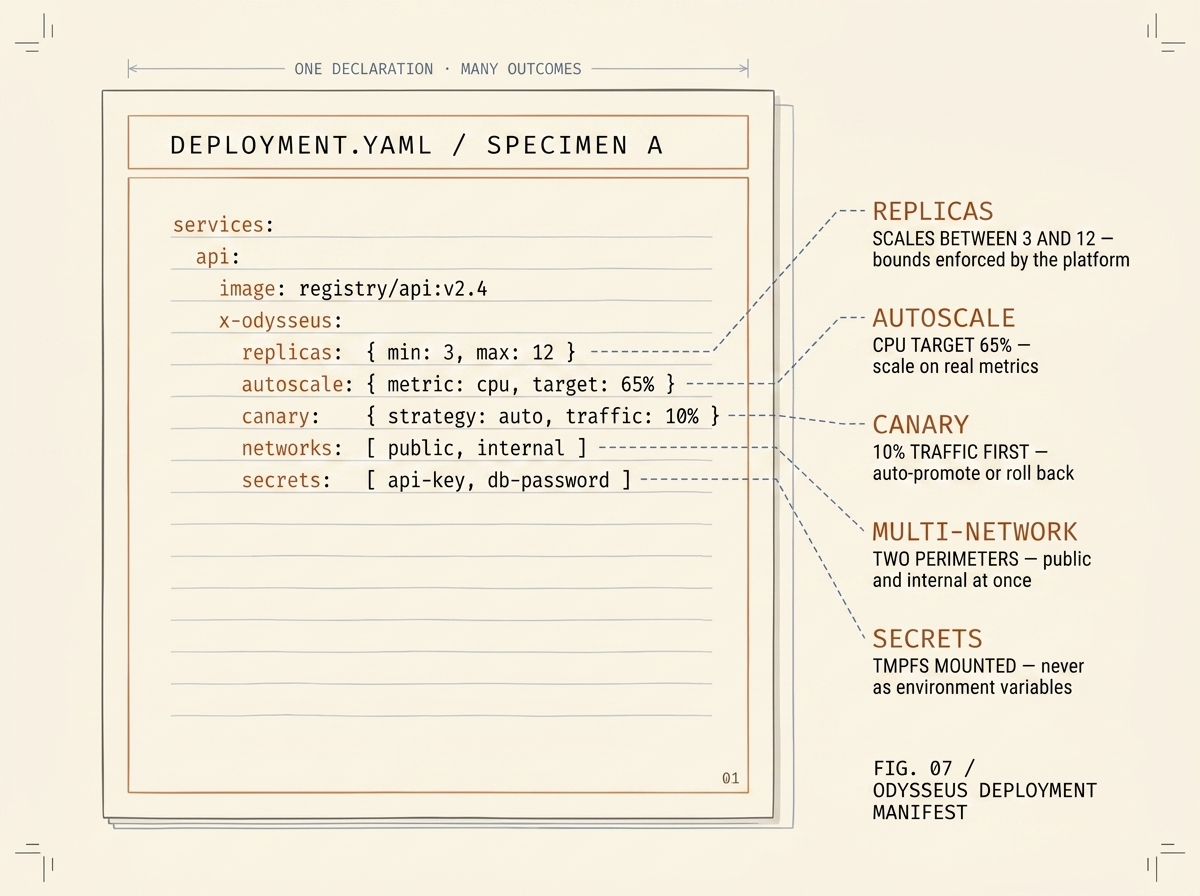The width and height of the screenshot is (1200, 896).
Task: Click the '[ public, internal ]' value
Action: pos(476,448)
